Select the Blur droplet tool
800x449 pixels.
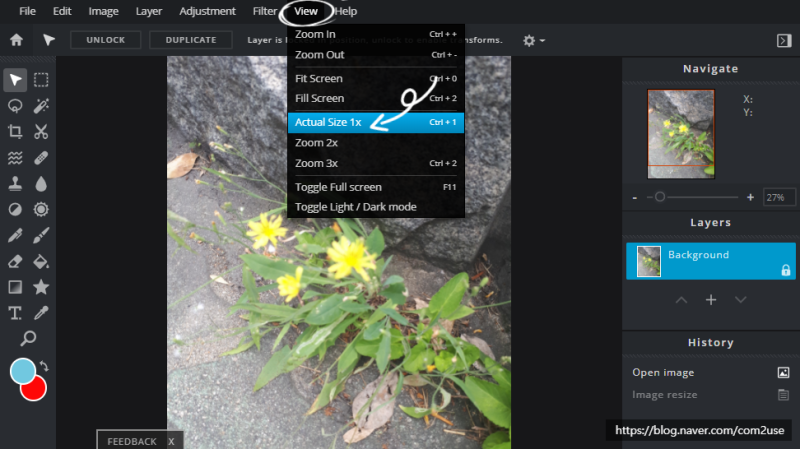click(41, 184)
